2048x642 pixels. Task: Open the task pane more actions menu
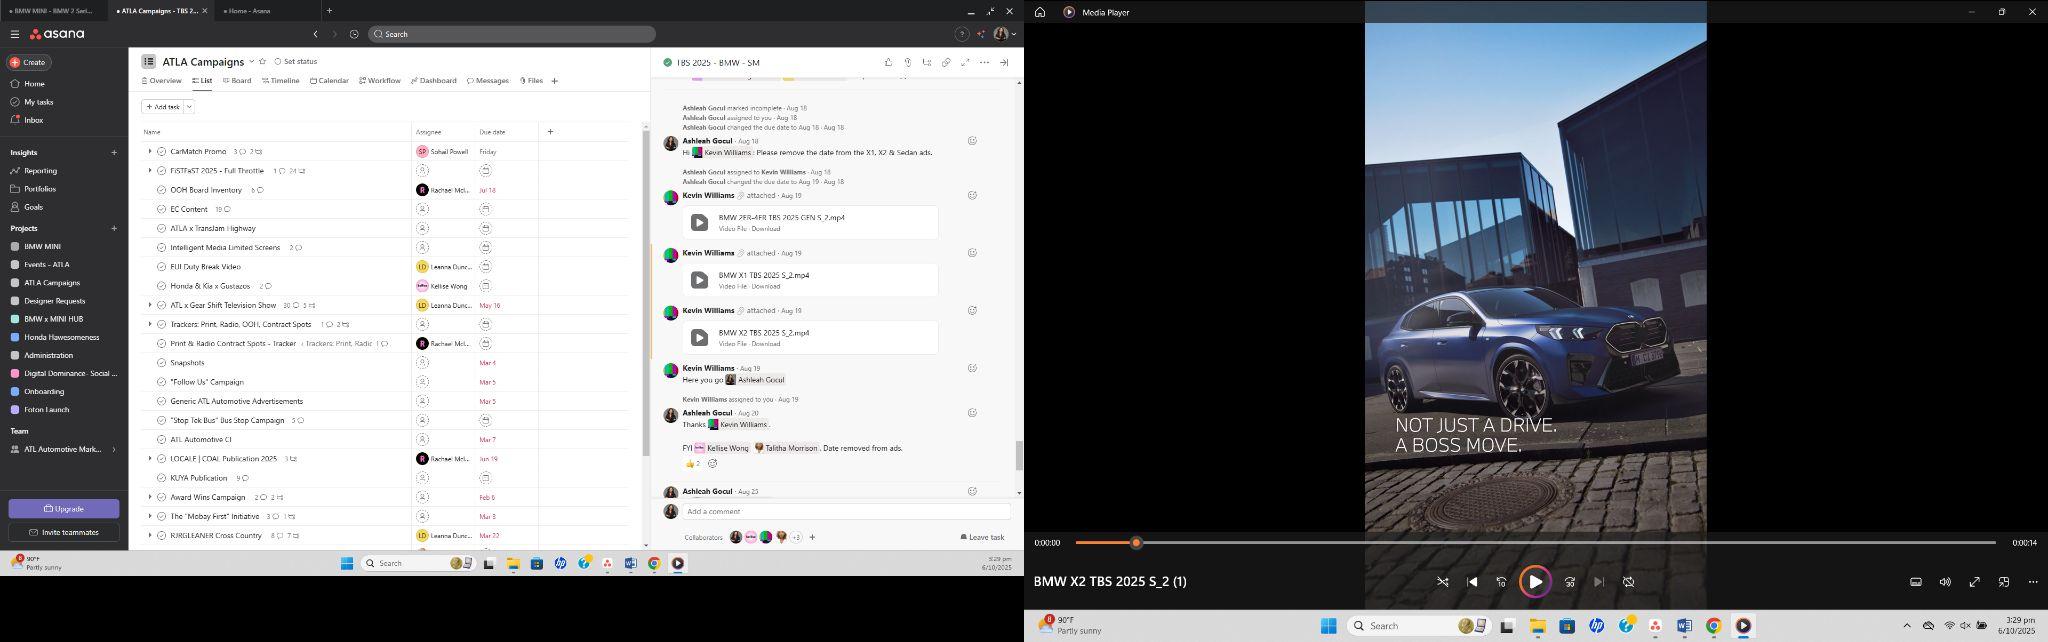[984, 62]
